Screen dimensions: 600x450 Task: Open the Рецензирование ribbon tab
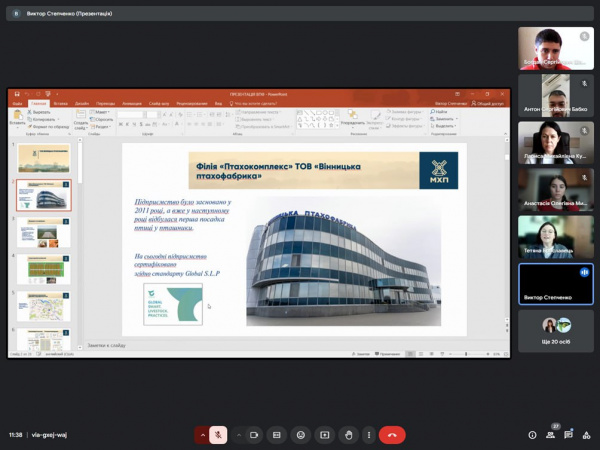pyautogui.click(x=192, y=104)
